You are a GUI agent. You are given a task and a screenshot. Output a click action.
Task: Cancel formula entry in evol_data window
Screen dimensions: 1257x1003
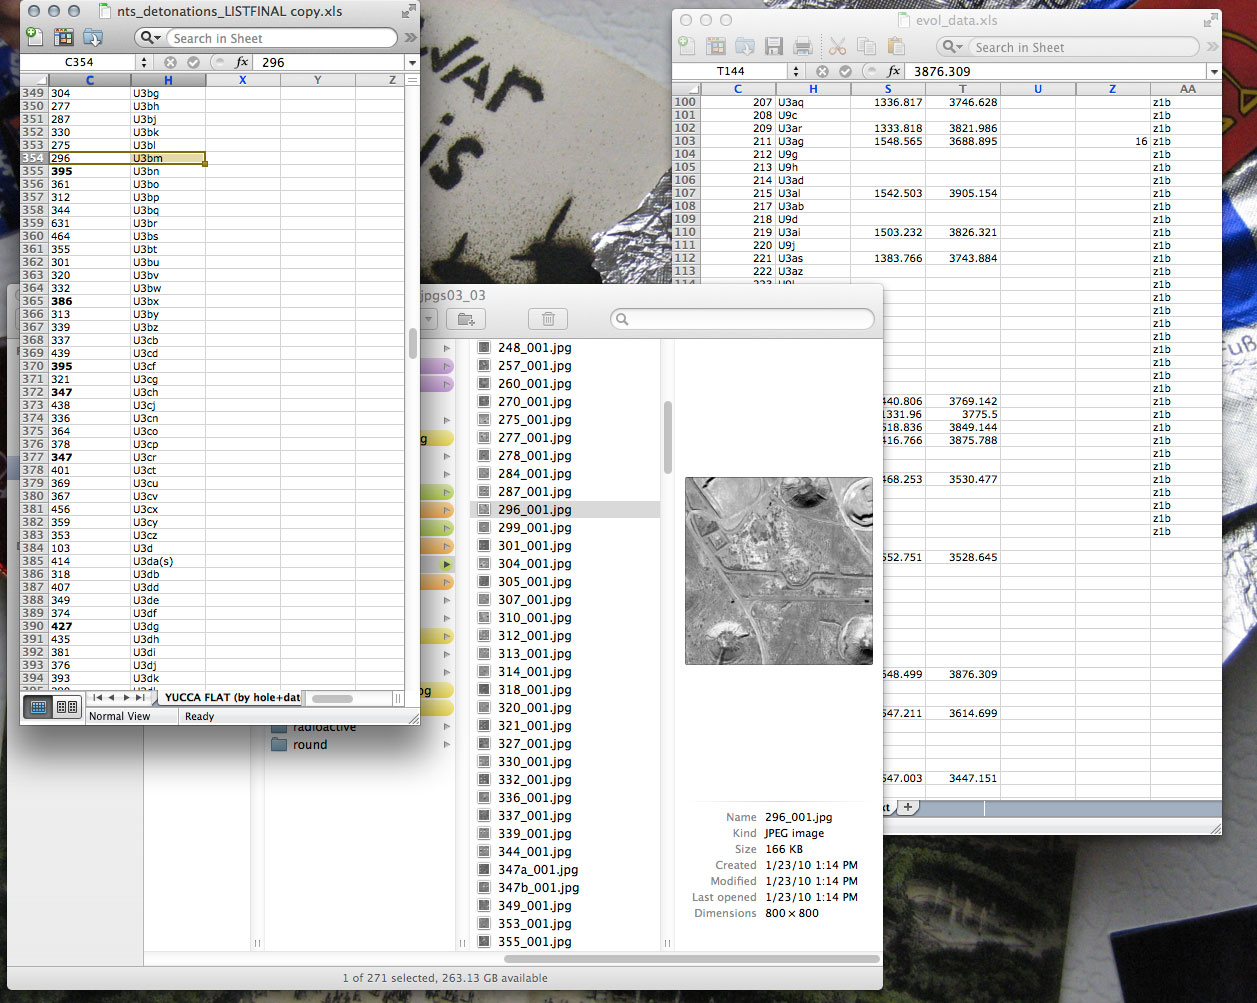[x=823, y=71]
